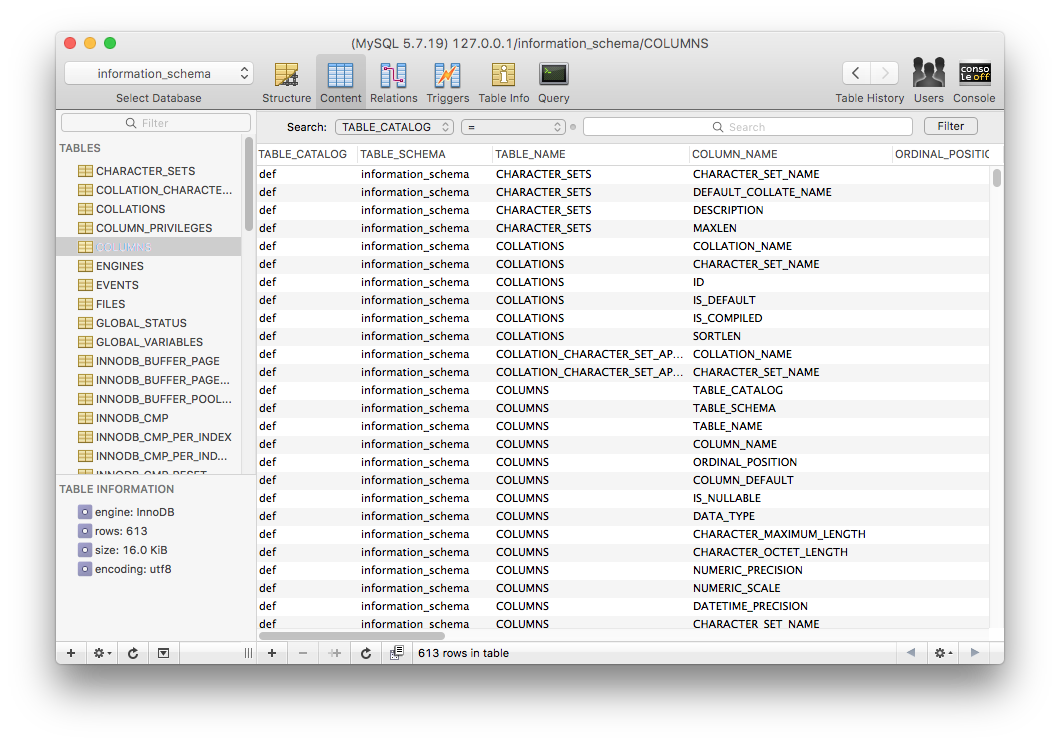Open the pagination settings gear menu
The width and height of the screenshot is (1060, 744).
tap(942, 653)
